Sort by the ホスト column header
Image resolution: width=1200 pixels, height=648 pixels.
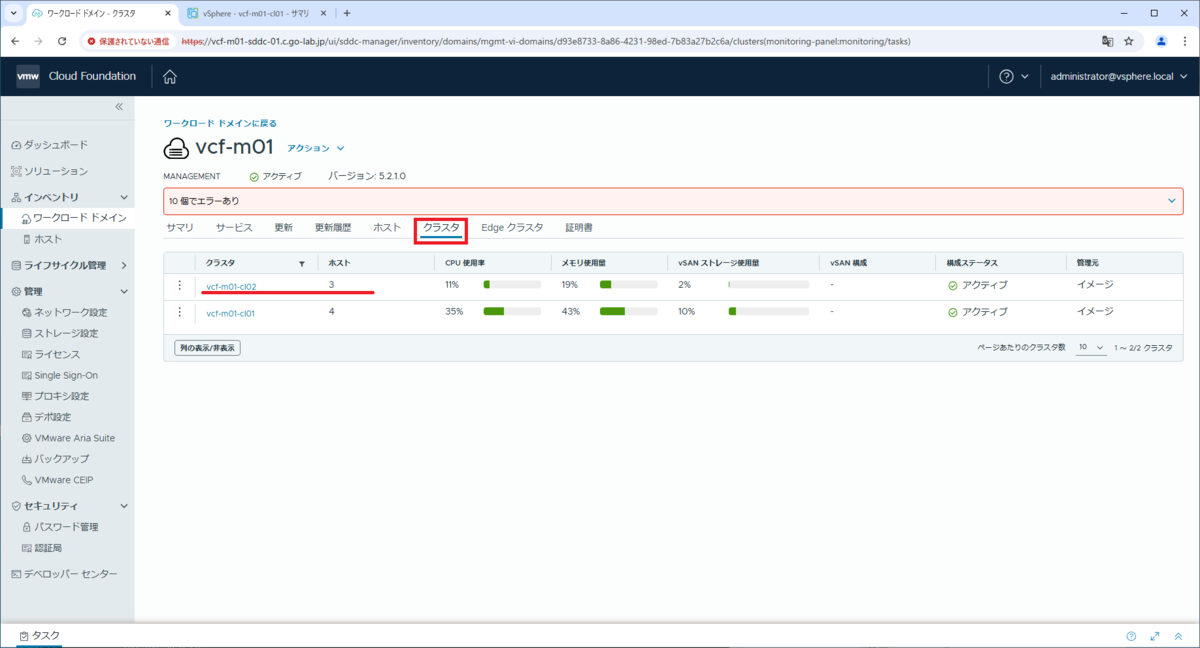point(339,264)
